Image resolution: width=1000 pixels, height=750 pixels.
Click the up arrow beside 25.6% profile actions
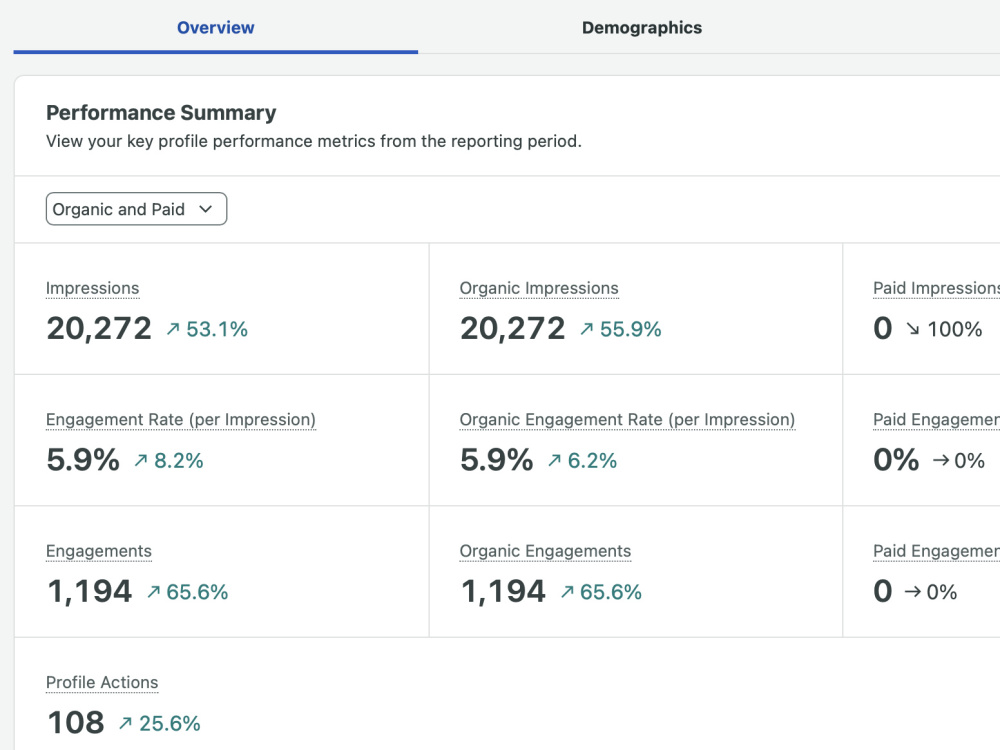click(126, 723)
